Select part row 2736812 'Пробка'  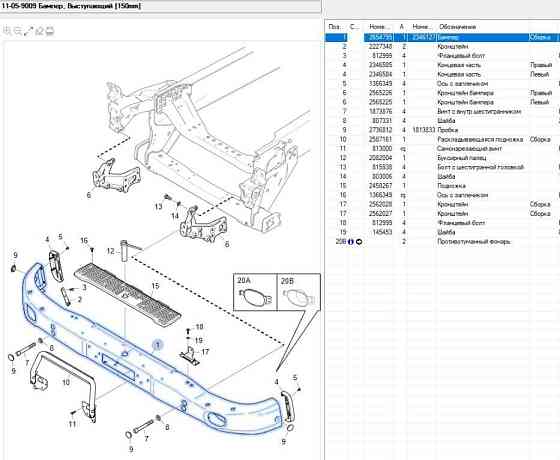[x=442, y=130]
